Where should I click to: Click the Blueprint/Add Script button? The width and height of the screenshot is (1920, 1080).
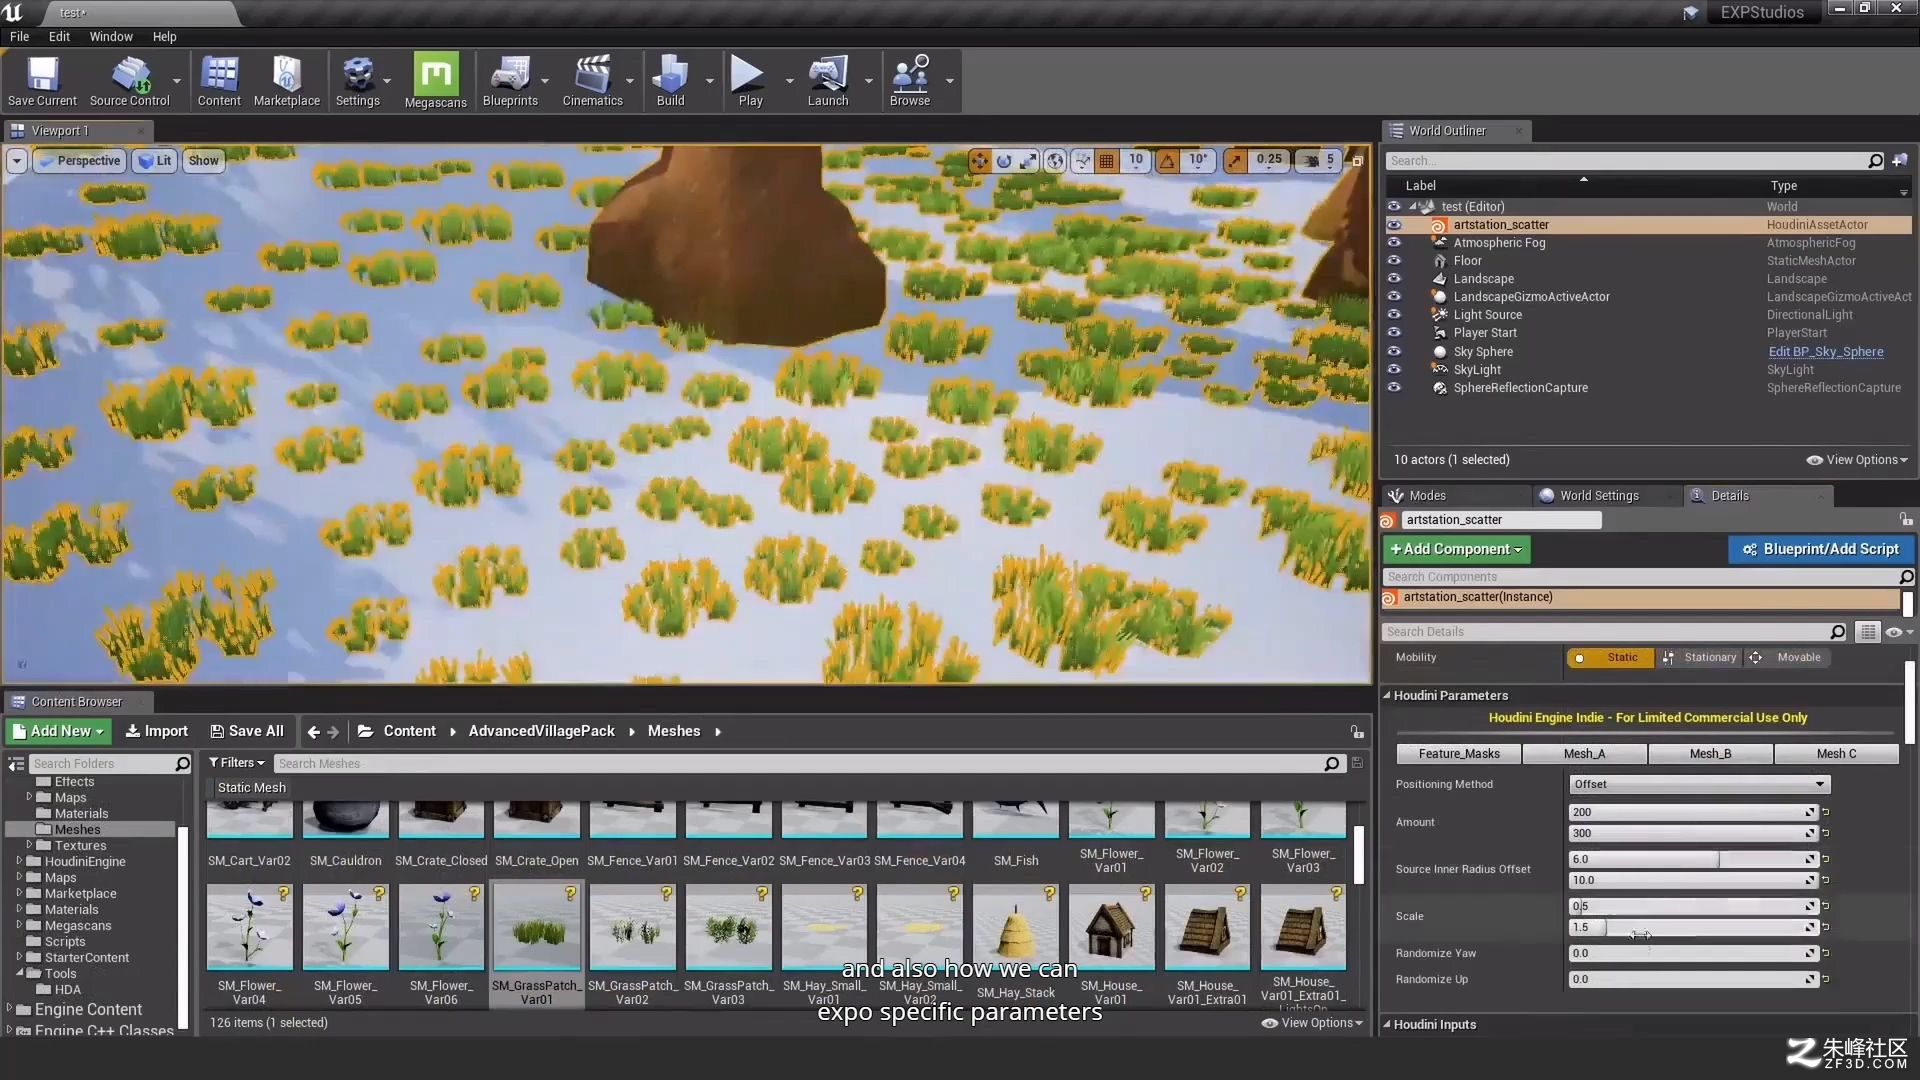coord(1821,549)
